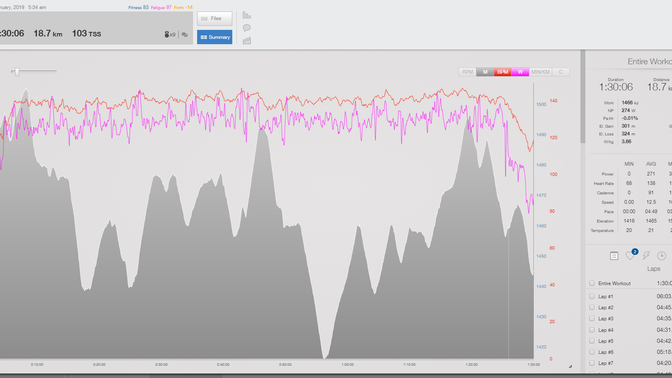Click the Lap #7 row label
The width and height of the screenshot is (672, 378).
tap(606, 363)
